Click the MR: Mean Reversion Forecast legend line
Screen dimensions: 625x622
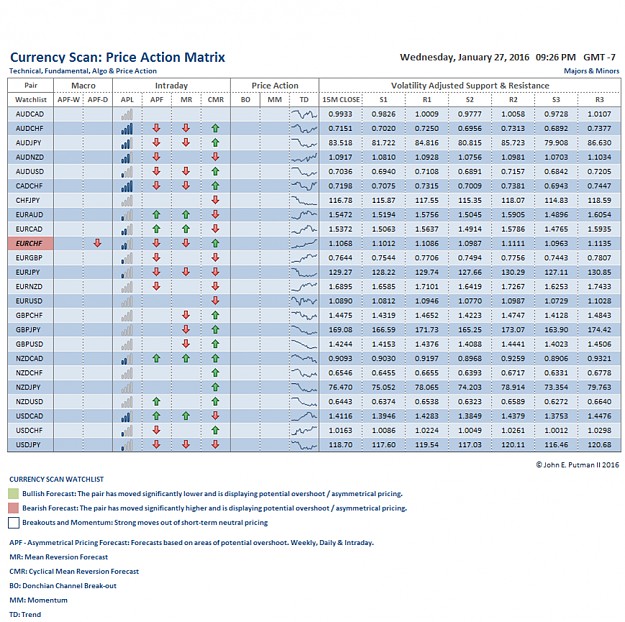pos(59,557)
